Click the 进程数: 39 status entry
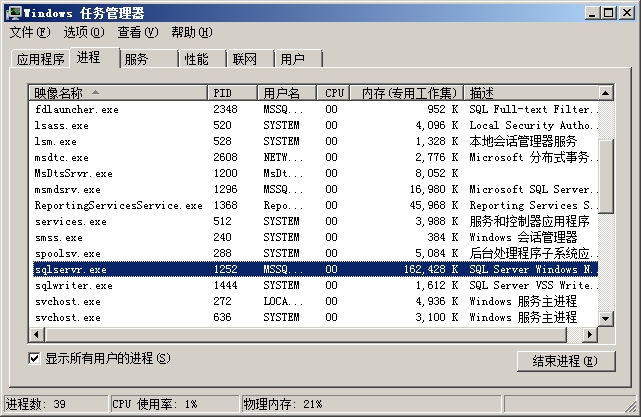Screen dimensions: 641x417 tap(56, 404)
